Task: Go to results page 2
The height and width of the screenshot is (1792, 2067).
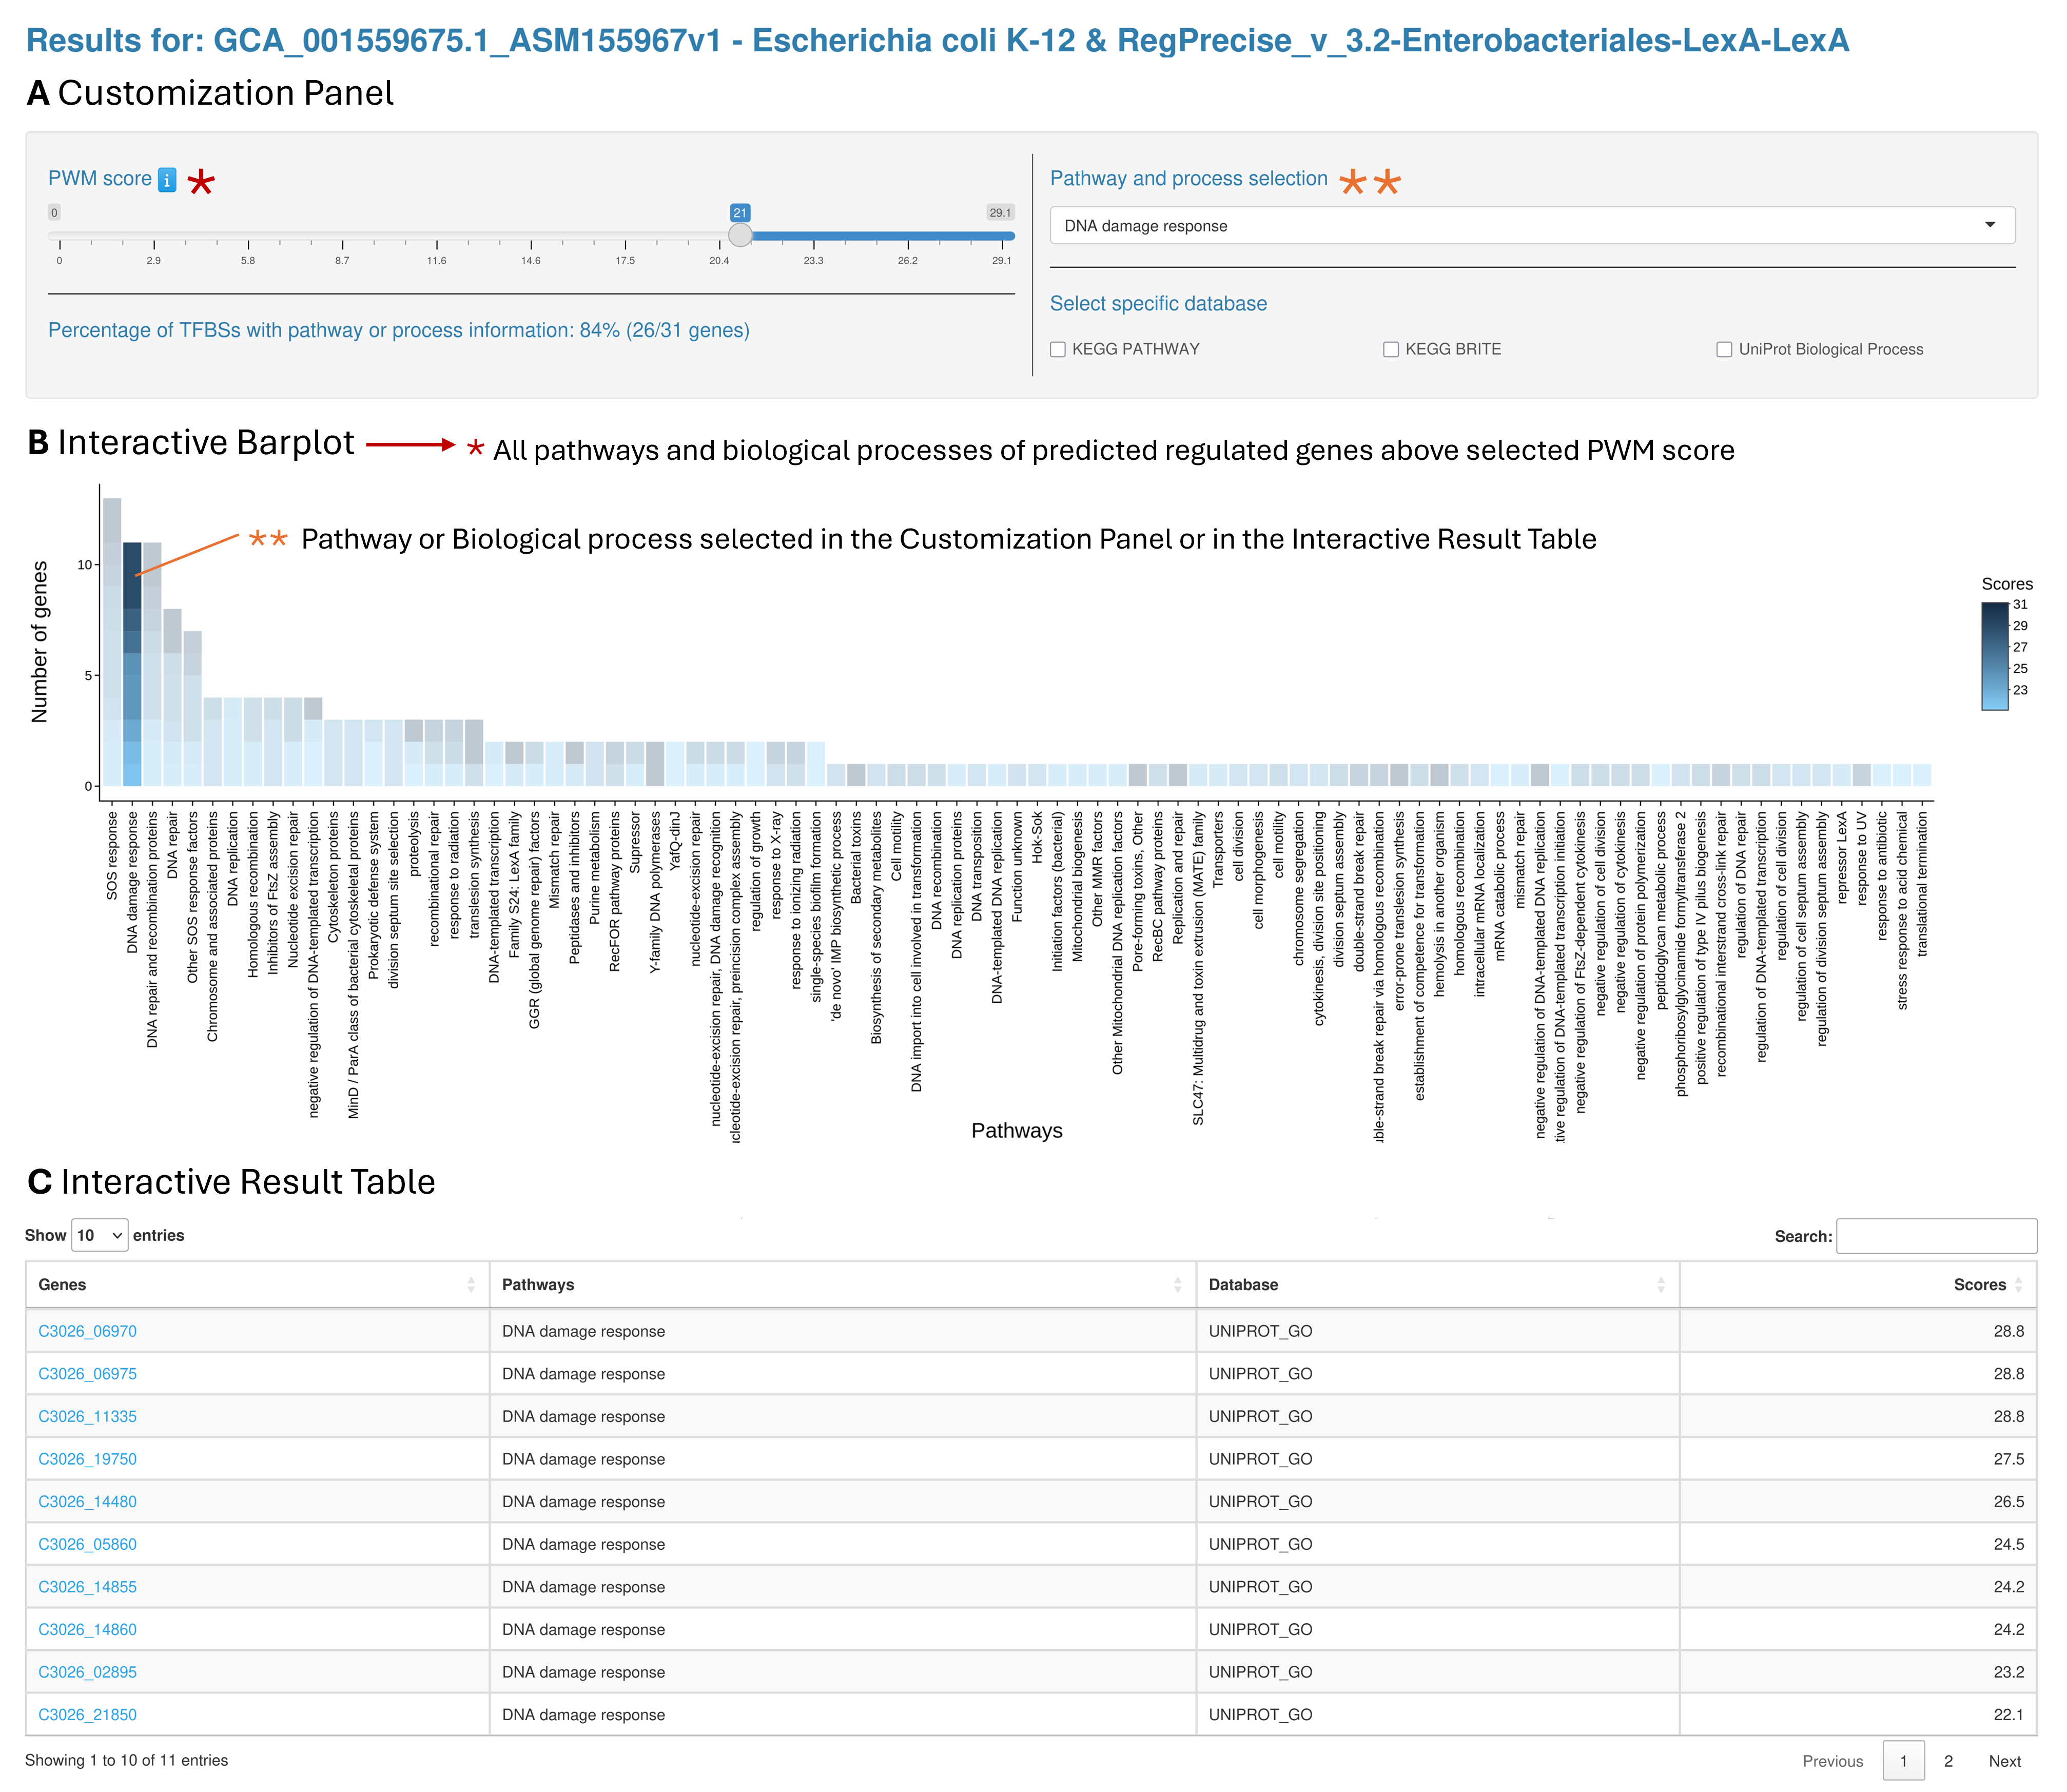Action: pyautogui.click(x=1948, y=1761)
